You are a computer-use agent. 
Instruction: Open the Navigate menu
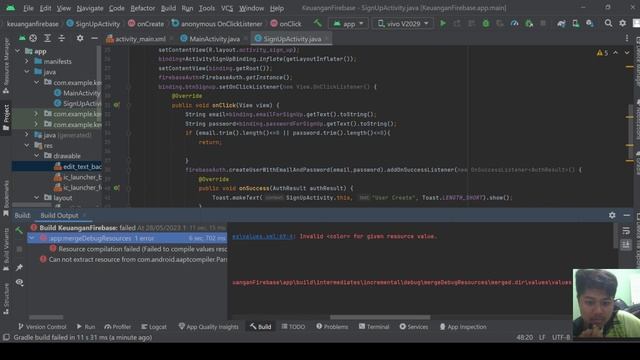(90, 8)
